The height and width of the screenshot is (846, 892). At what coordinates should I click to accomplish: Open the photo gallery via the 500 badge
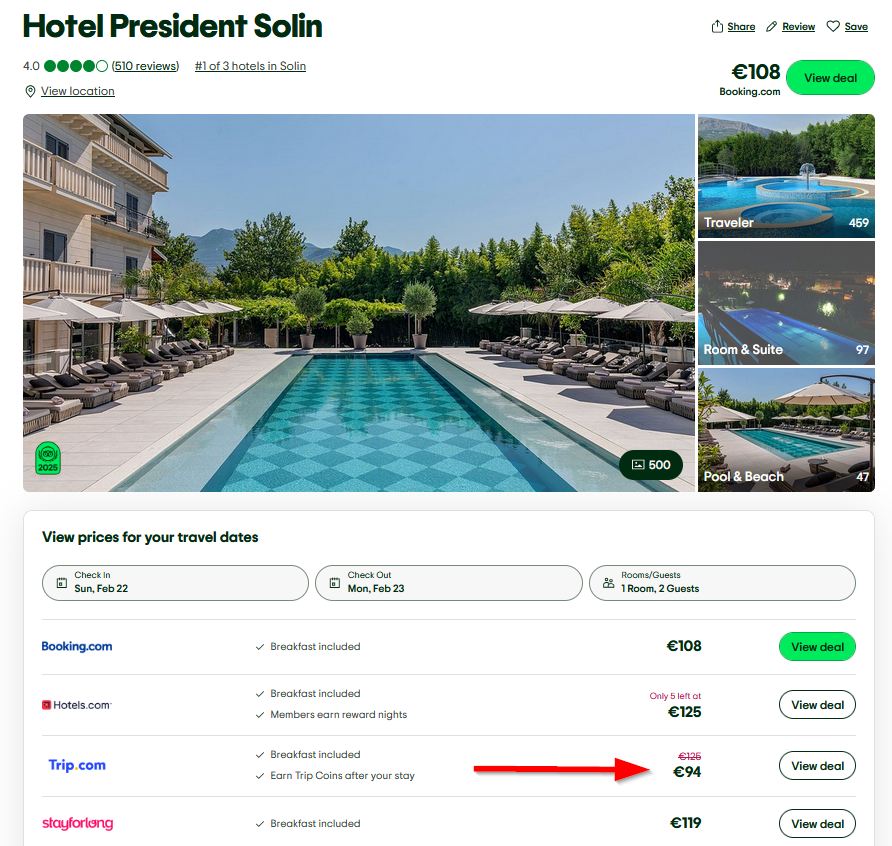[x=650, y=464]
